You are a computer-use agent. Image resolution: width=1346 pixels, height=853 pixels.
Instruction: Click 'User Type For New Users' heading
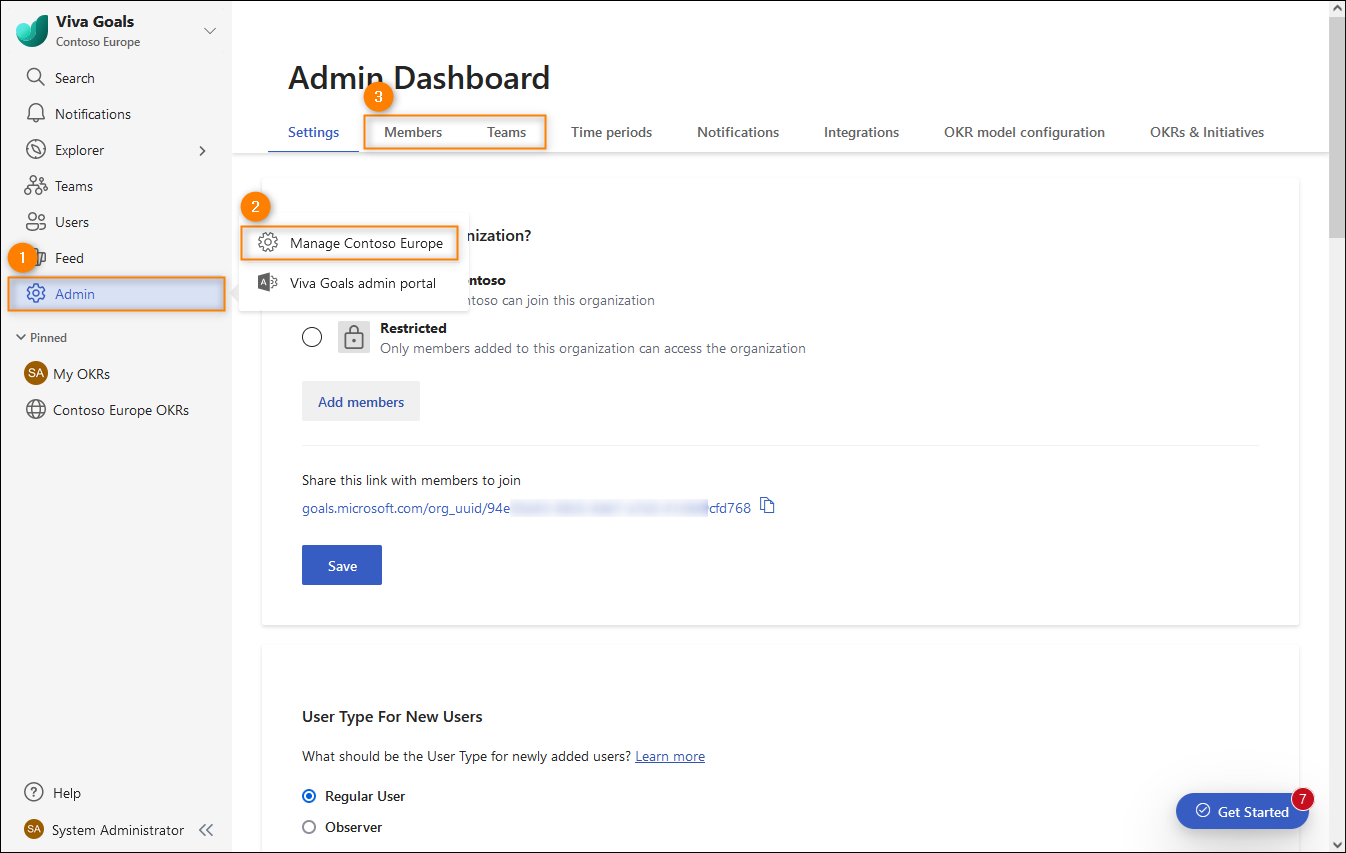(x=392, y=716)
